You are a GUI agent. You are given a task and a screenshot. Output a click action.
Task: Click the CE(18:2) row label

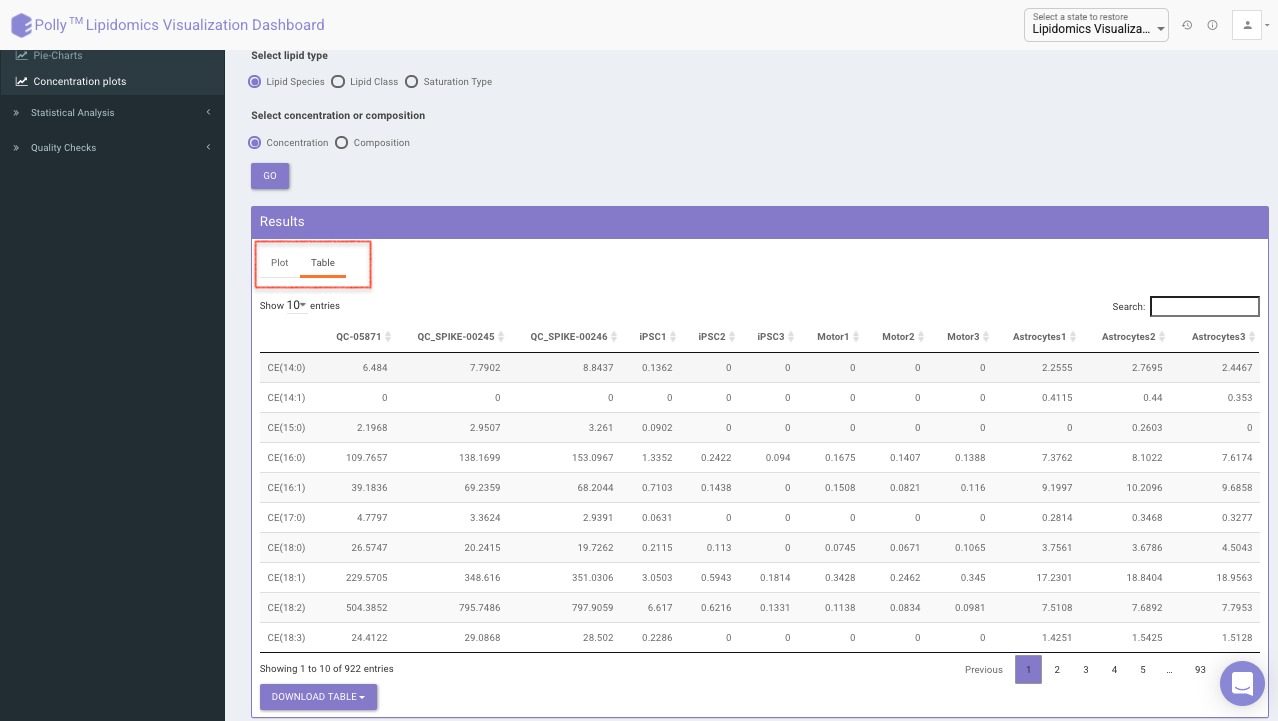(286, 608)
